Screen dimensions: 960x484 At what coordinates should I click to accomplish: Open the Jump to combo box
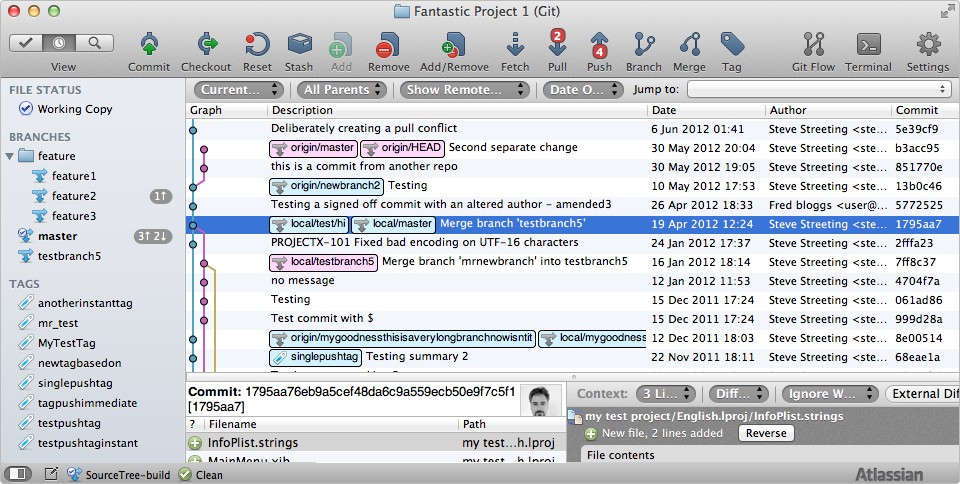[x=816, y=89]
